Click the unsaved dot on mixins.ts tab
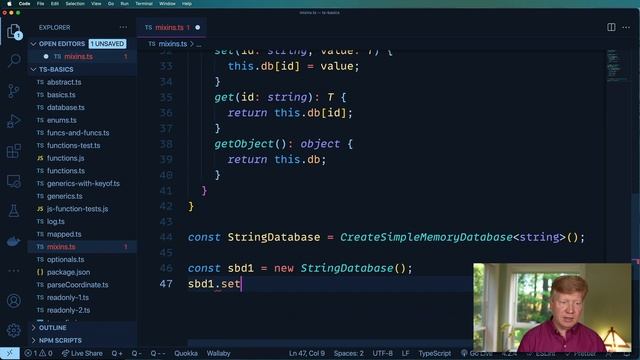 (x=198, y=27)
